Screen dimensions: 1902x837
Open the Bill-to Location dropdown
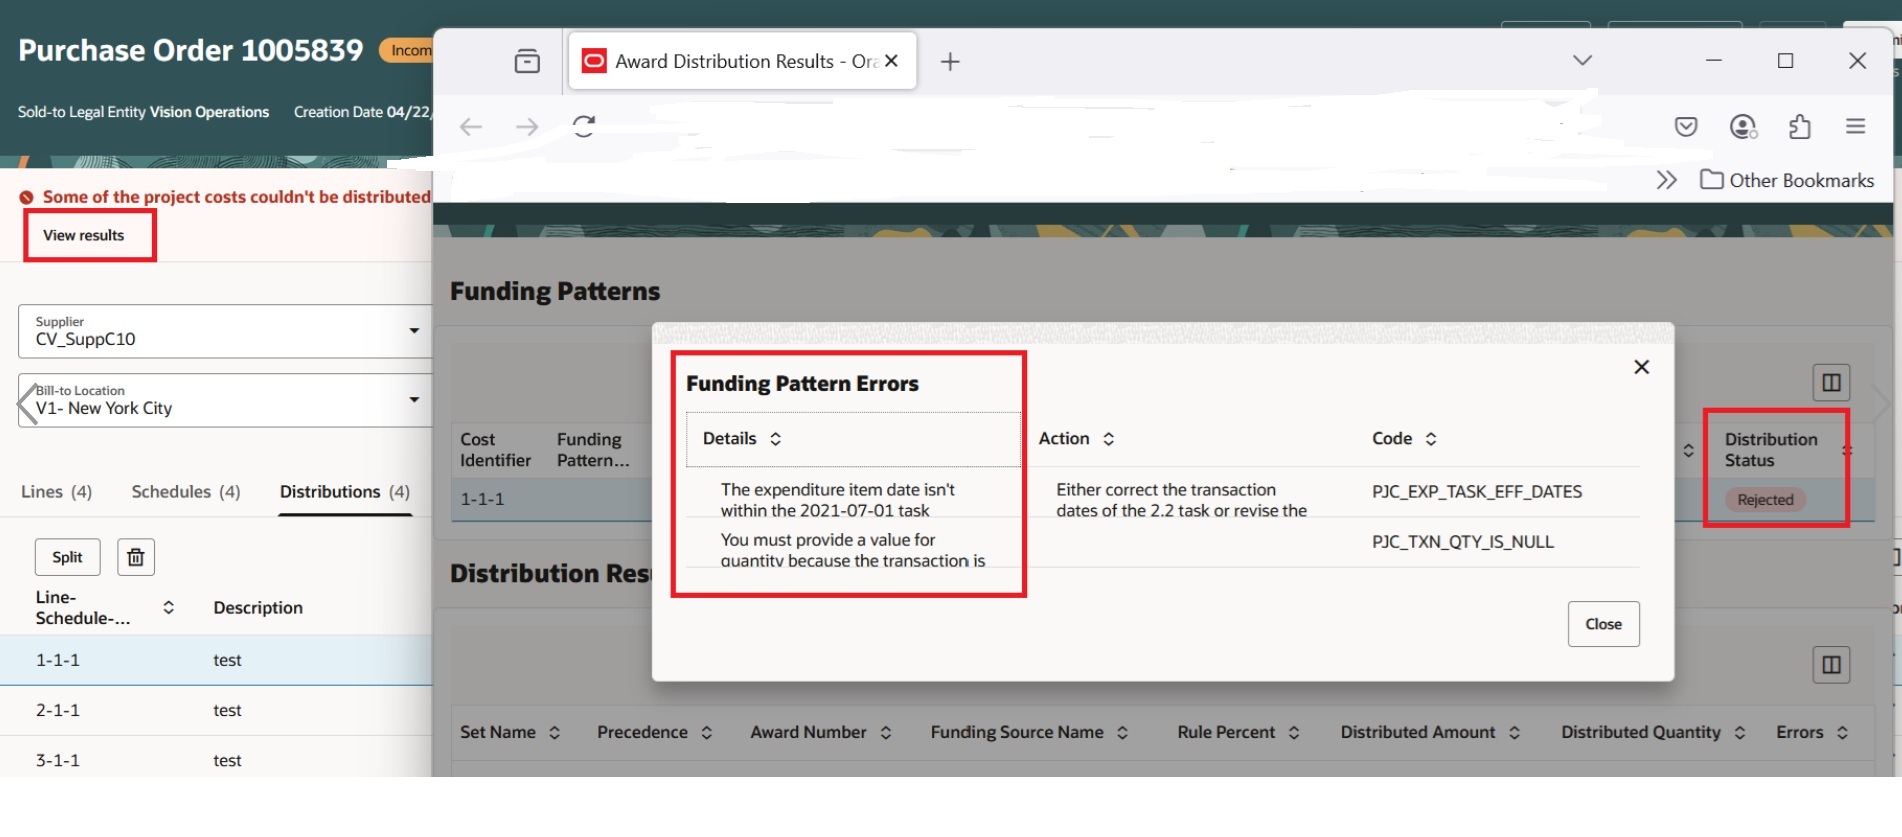pos(414,400)
